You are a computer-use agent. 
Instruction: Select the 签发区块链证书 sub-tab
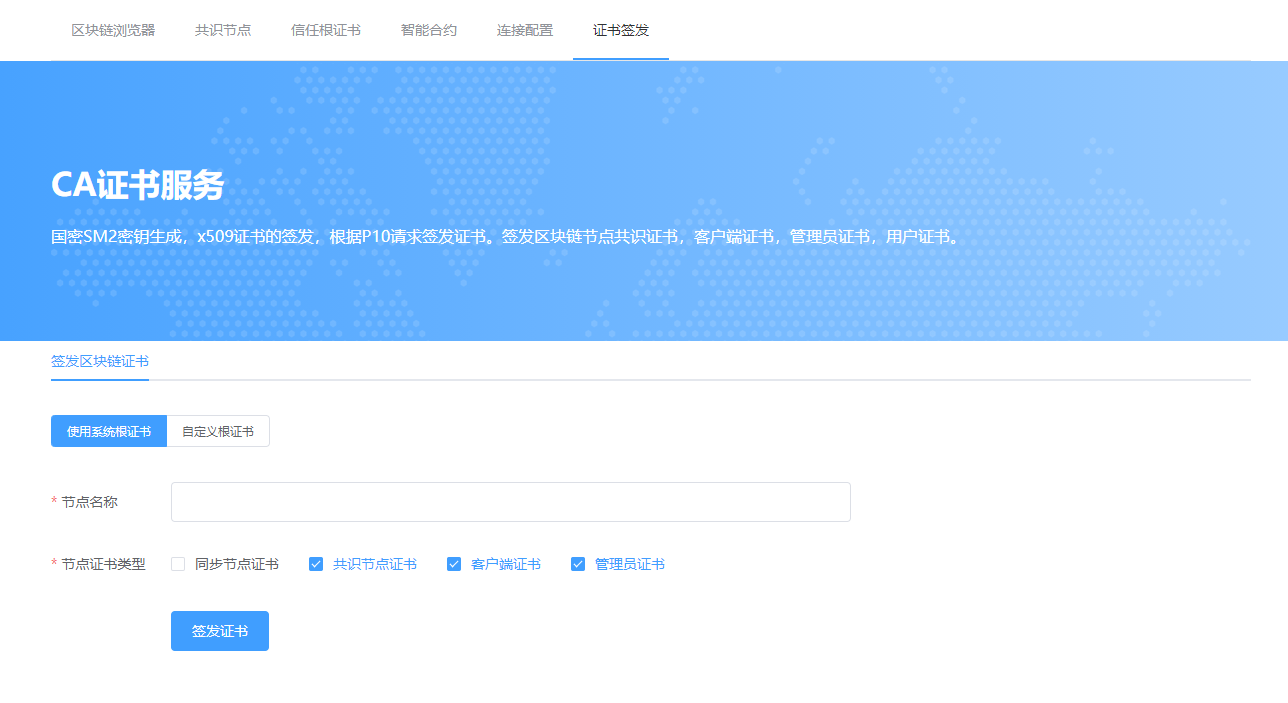tap(100, 361)
